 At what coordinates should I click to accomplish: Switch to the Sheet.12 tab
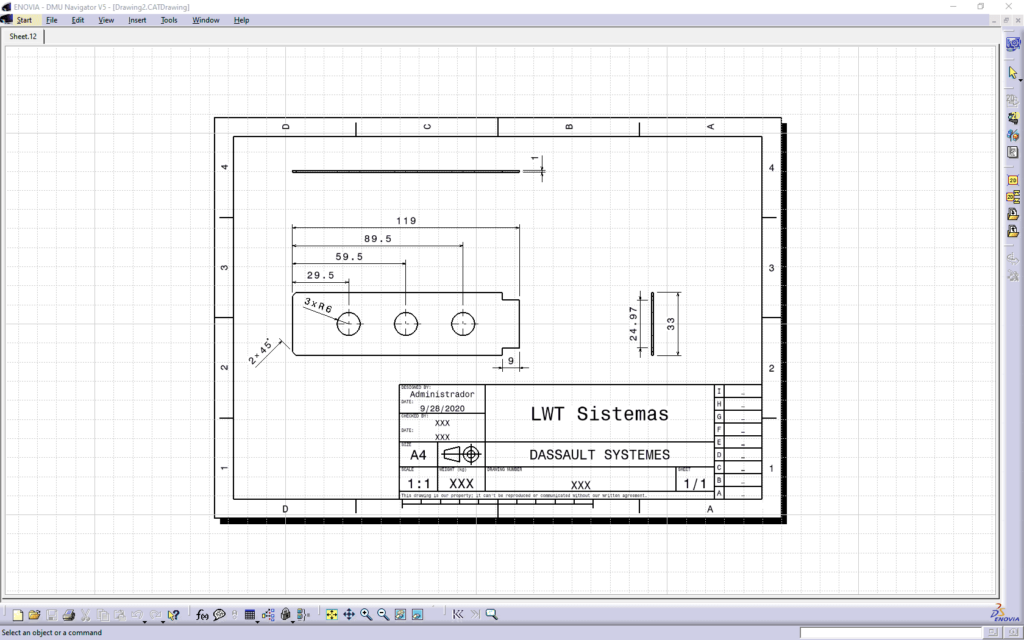[x=21, y=36]
